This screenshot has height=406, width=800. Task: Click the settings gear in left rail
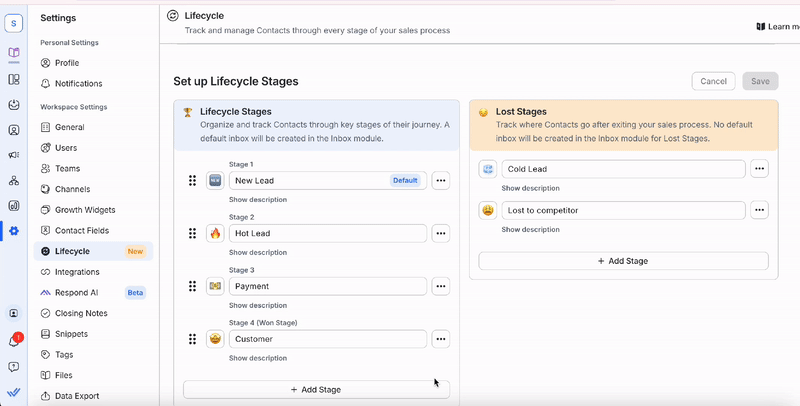click(x=14, y=231)
